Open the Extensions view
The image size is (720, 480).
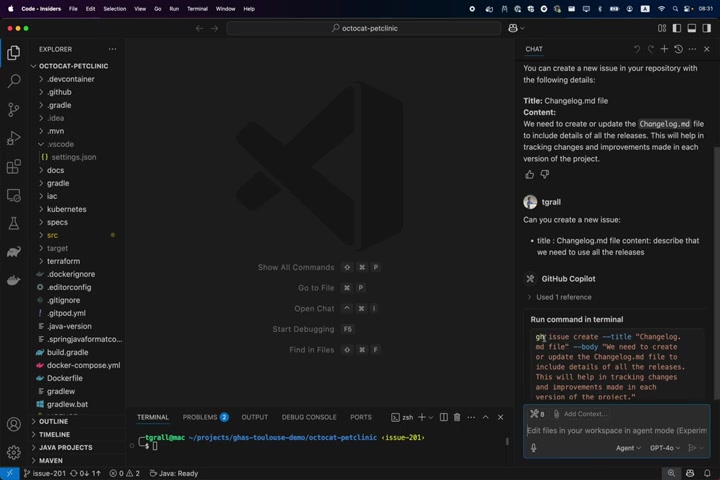pos(14,166)
